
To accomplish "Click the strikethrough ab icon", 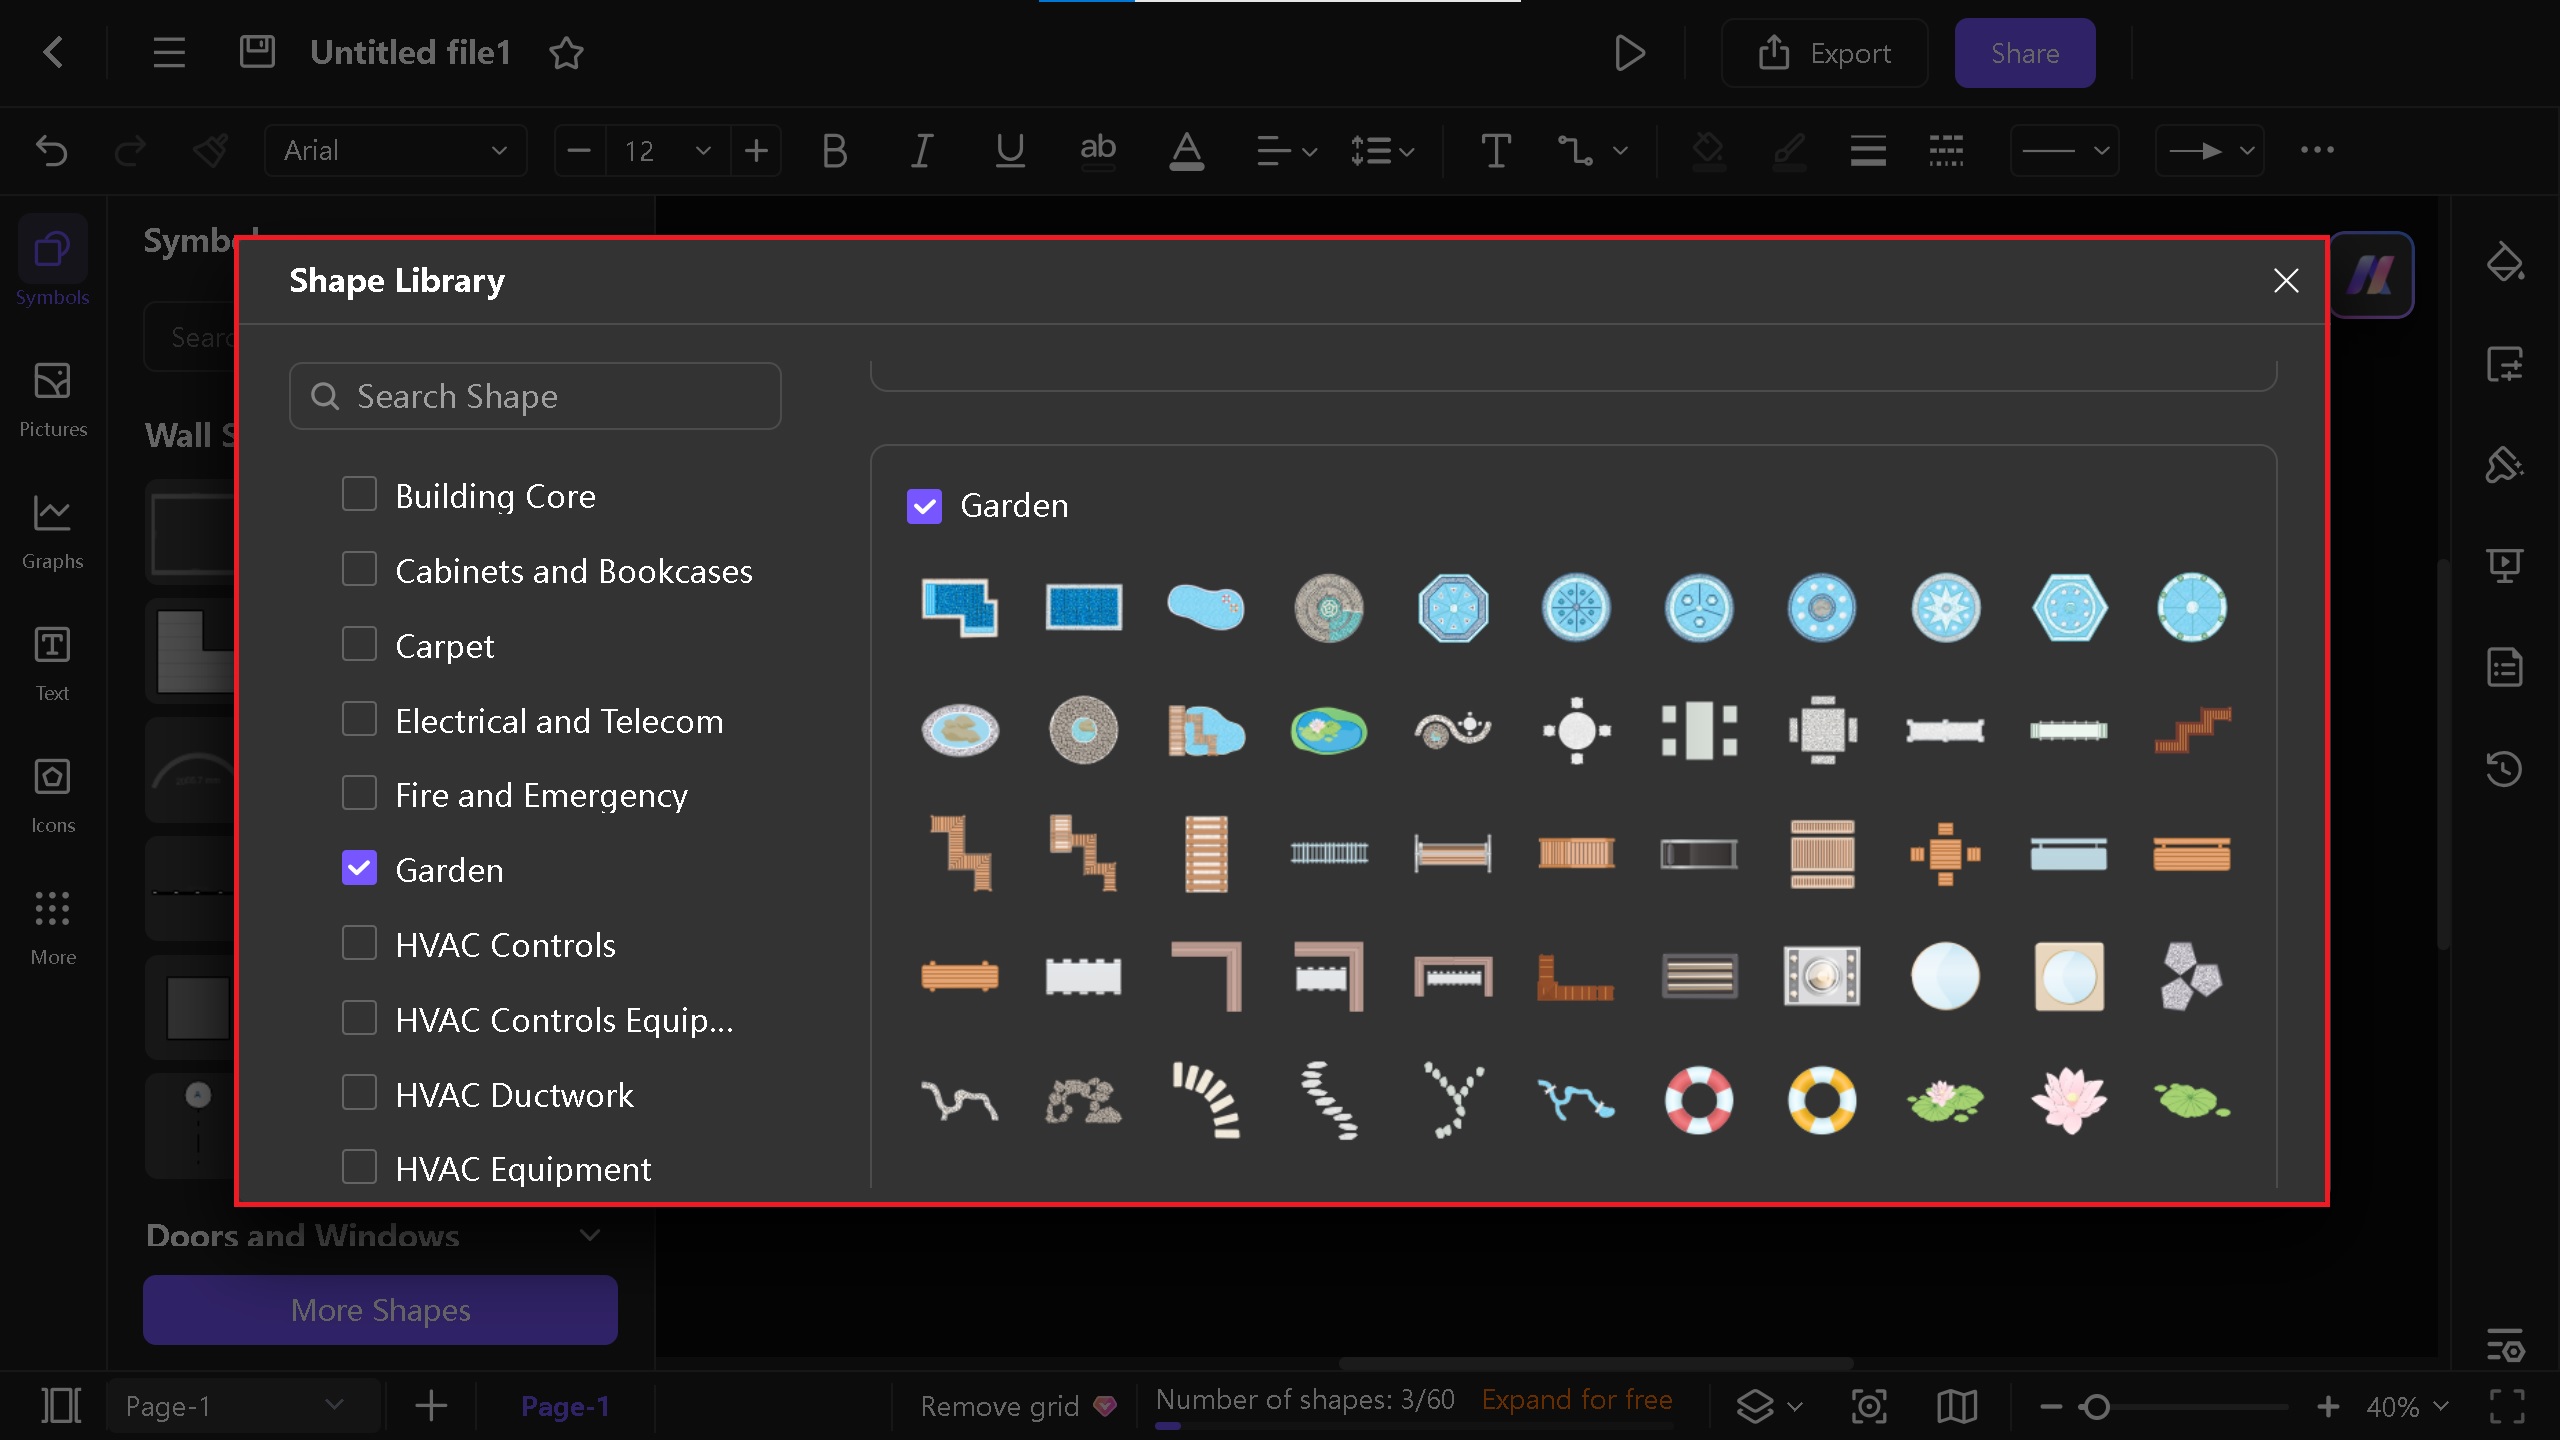I will 1098,151.
